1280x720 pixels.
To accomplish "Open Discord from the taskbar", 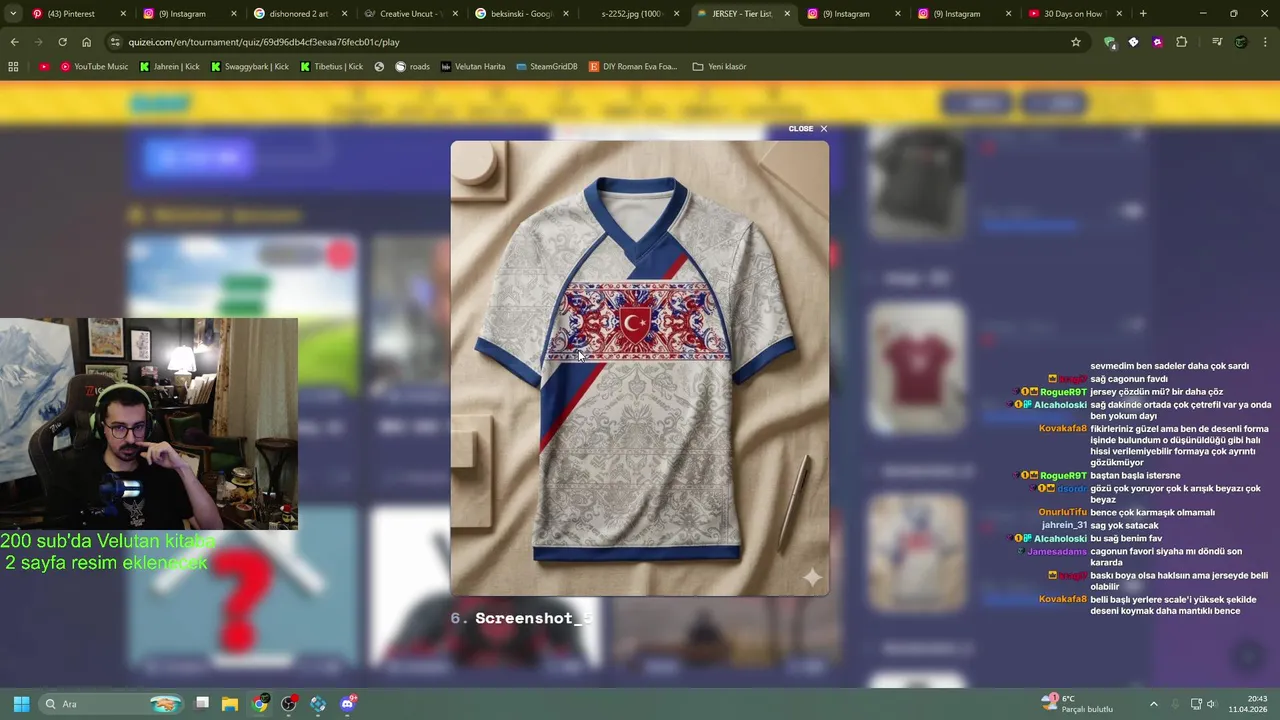I will click(348, 704).
